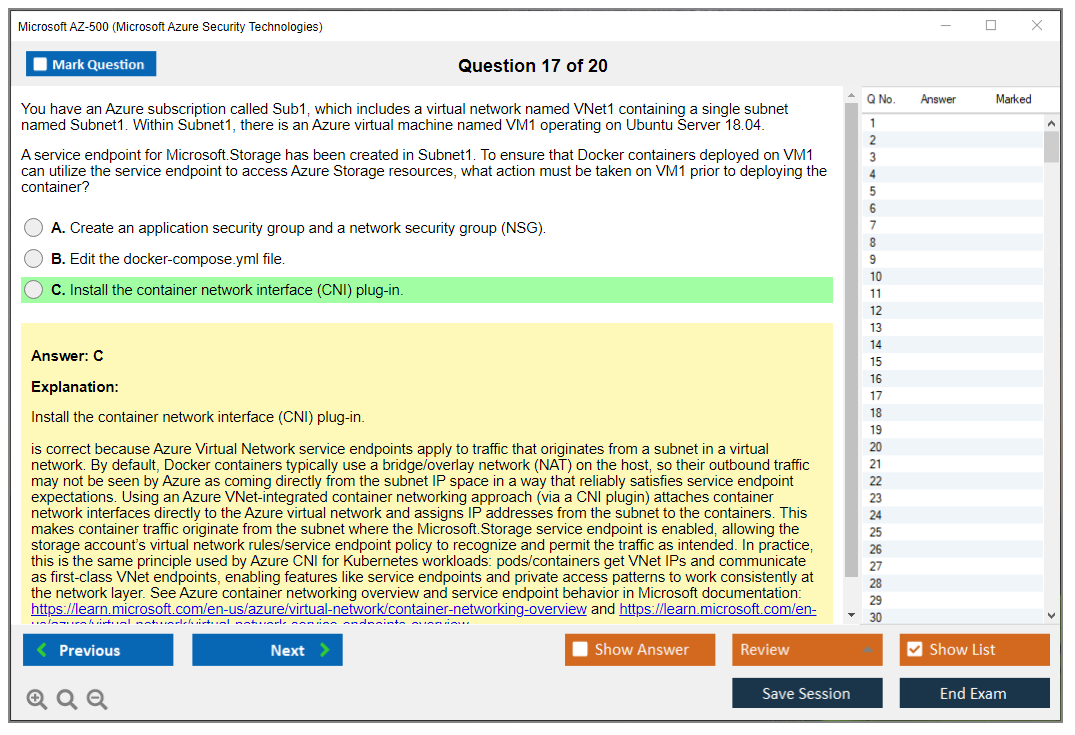Screen dimensions: 1075x735
Task: Click the zoom out magnifier icon
Action: [97, 700]
